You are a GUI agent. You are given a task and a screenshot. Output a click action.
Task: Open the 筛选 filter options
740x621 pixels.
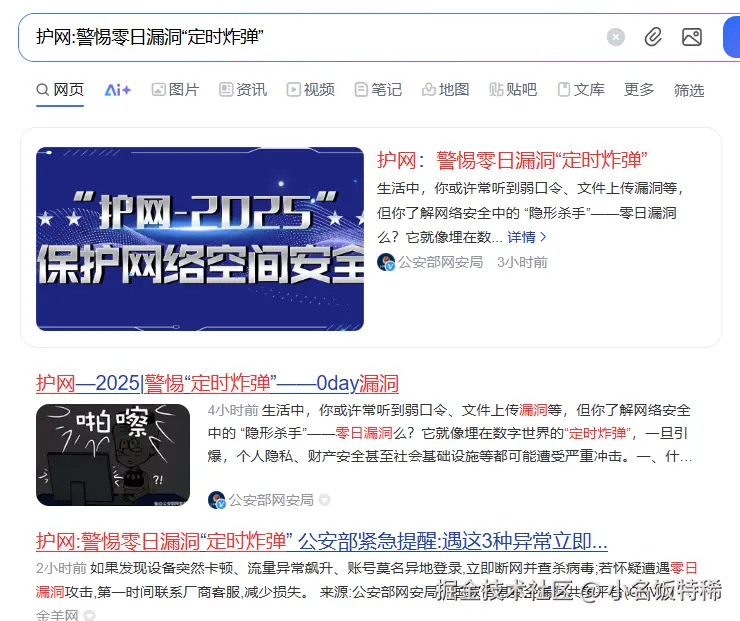tap(689, 90)
